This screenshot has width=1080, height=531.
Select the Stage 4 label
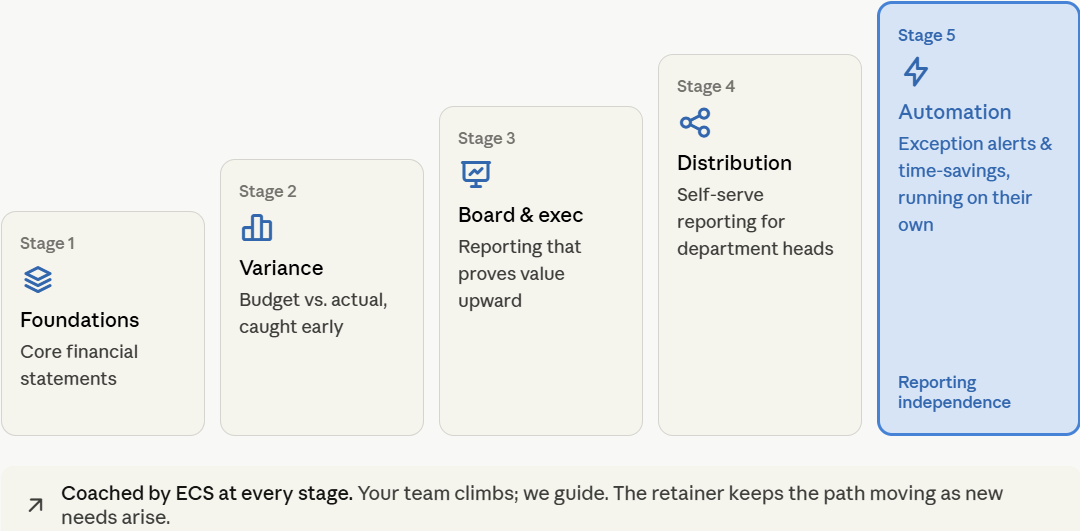pos(706,86)
